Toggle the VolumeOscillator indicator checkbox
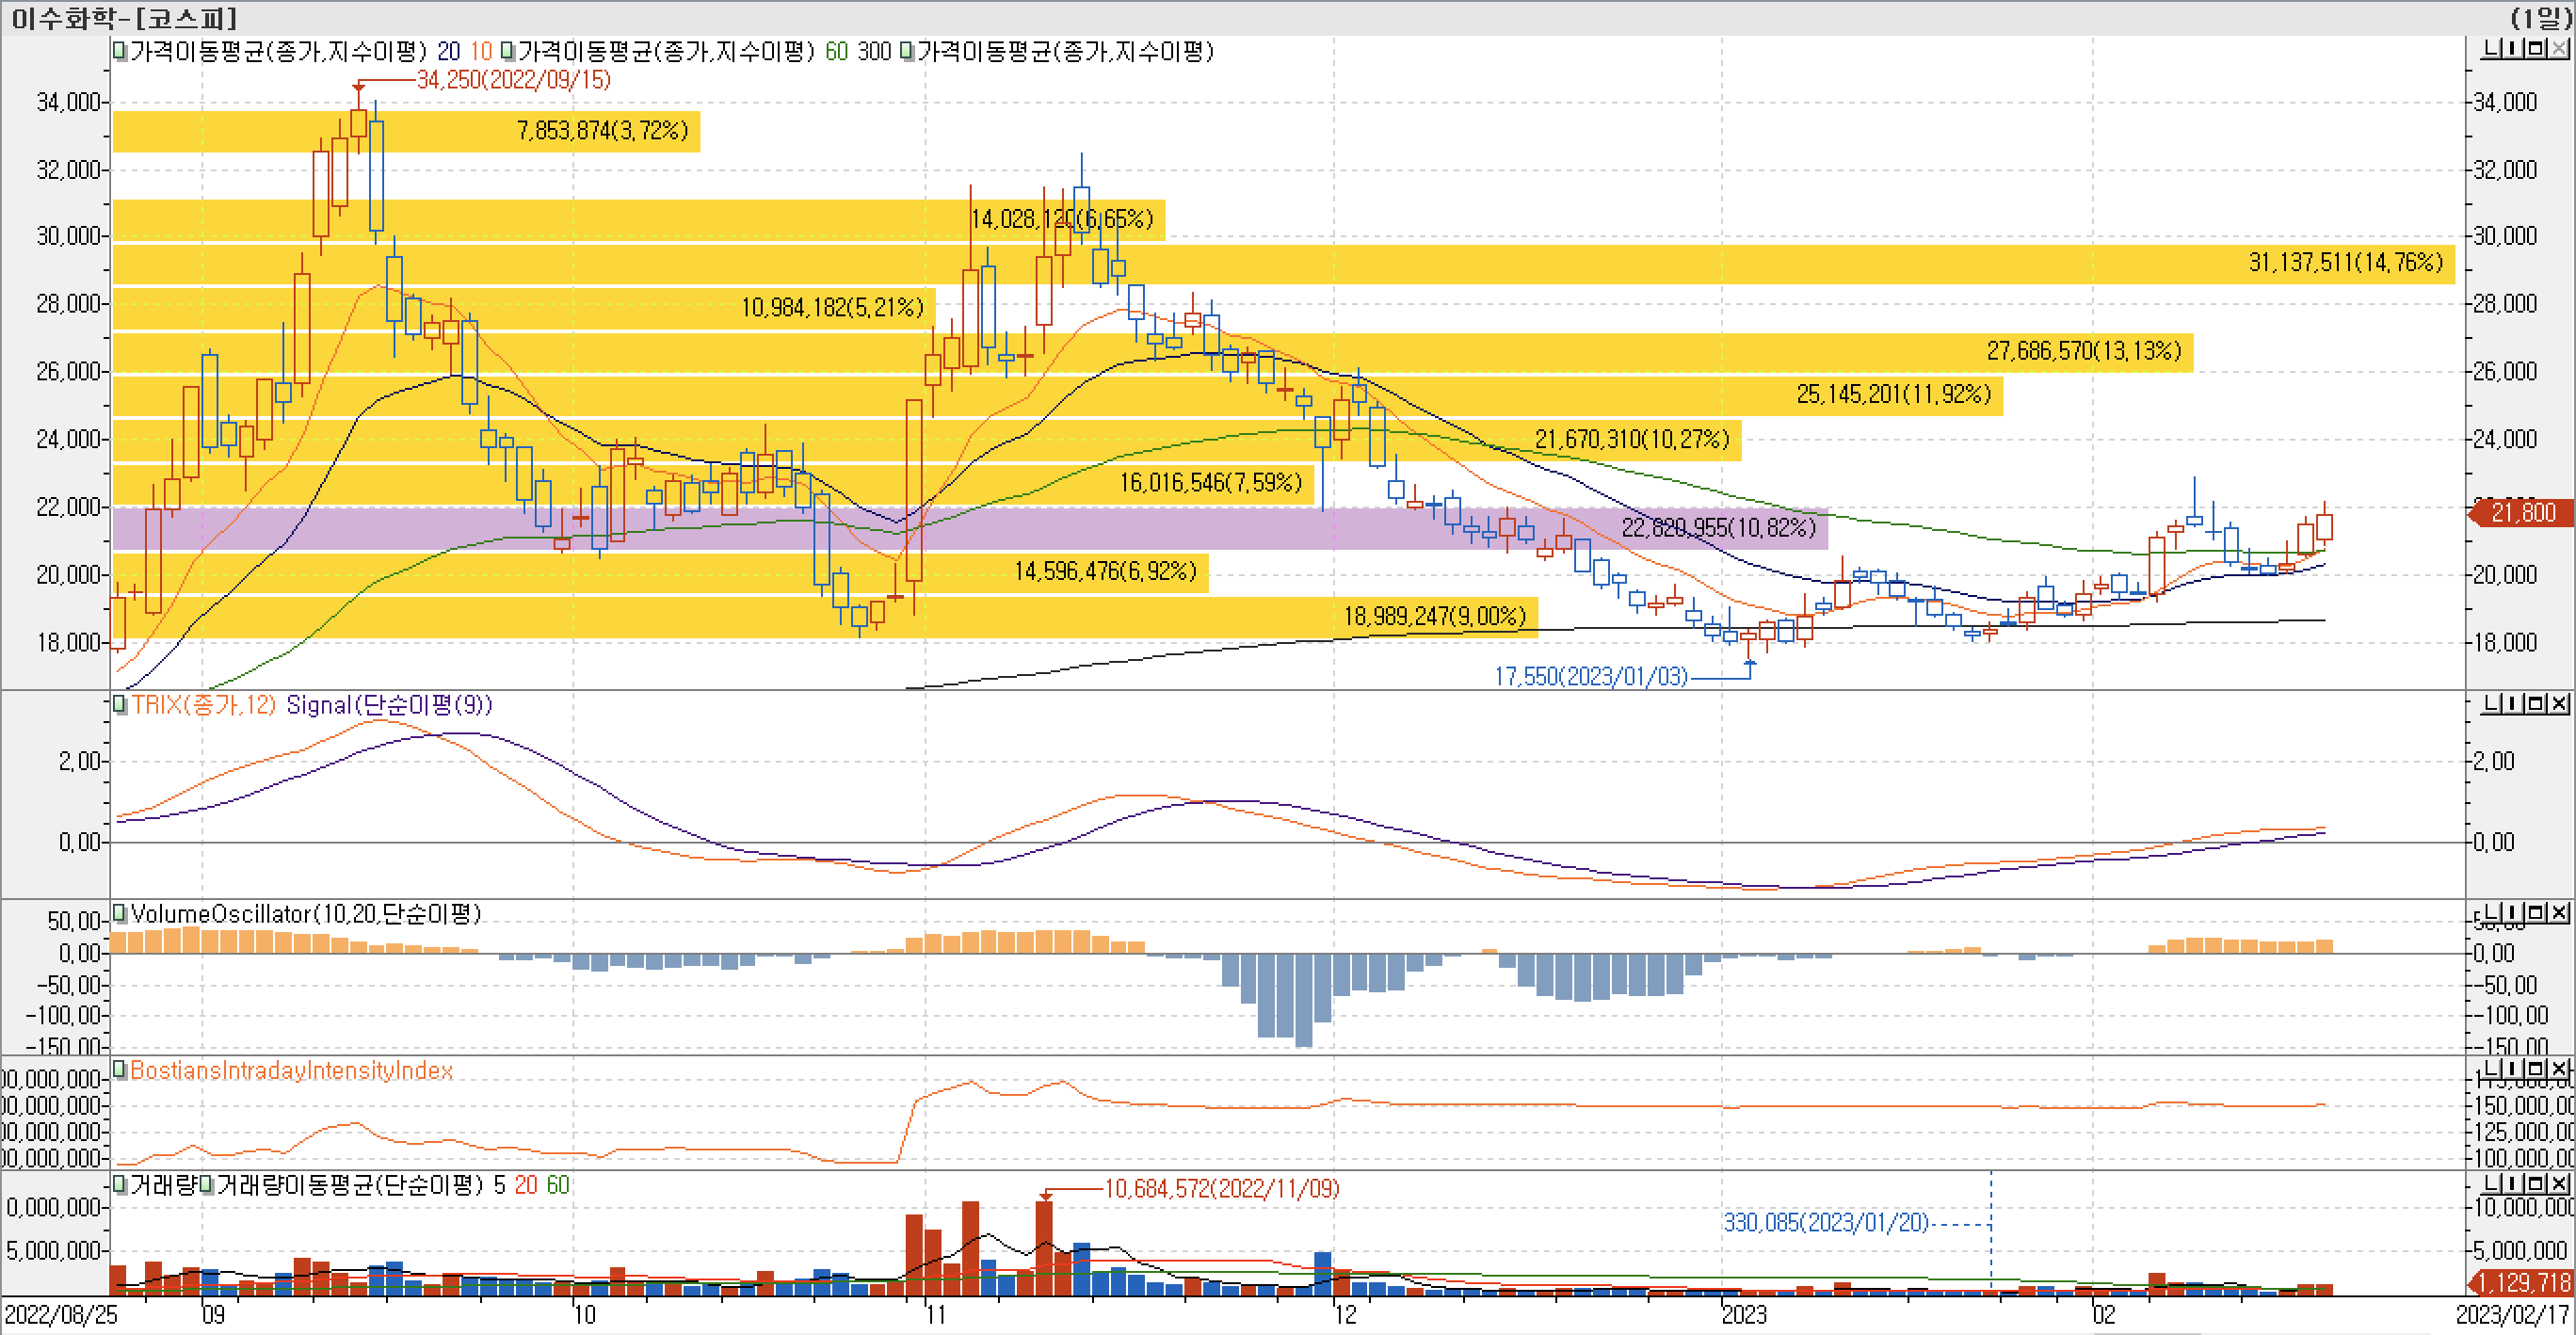The image size is (2576, 1335). [120, 913]
